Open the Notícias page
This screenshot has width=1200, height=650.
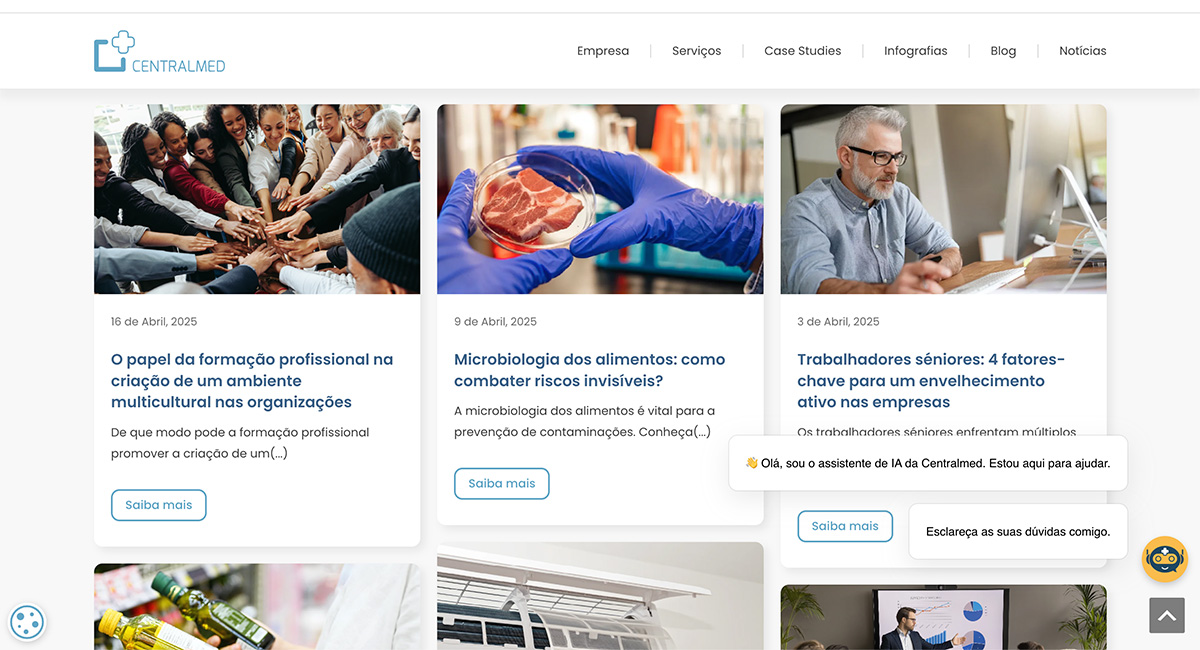click(1082, 51)
